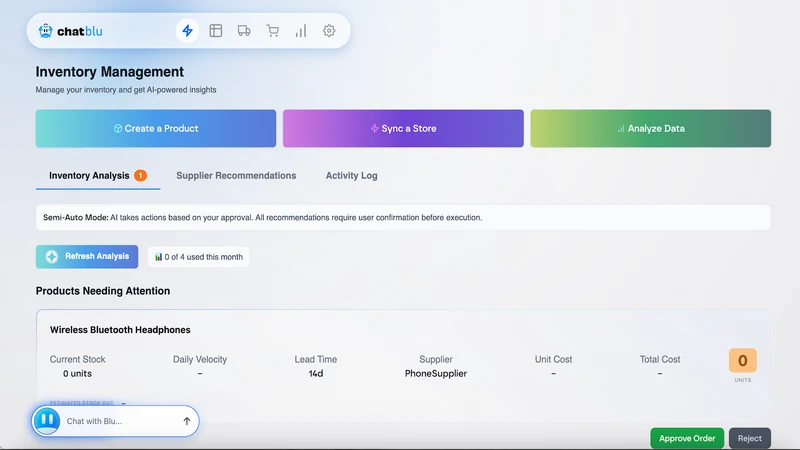Click the Products Needing Attention heading
800x450 pixels.
(x=103, y=291)
